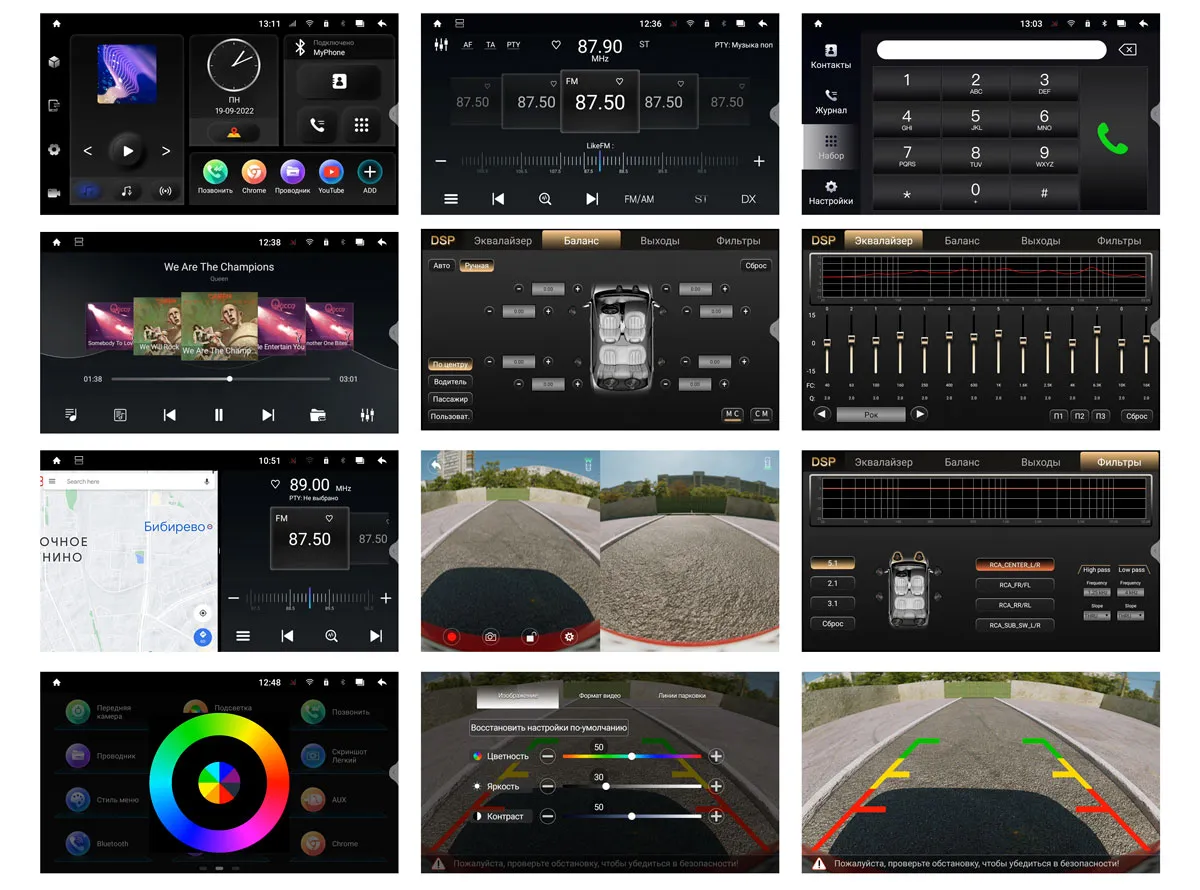Viewport: 1200px width, 890px height.
Task: Click Восстановить настройки по-умолчанию button
Action: 549,728
